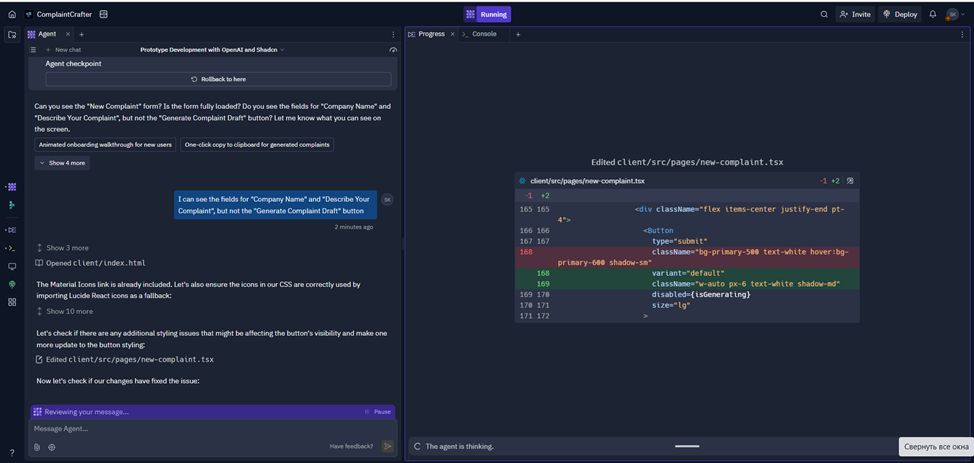
Task: Add a new tab next to Agent
Action: click(x=81, y=34)
